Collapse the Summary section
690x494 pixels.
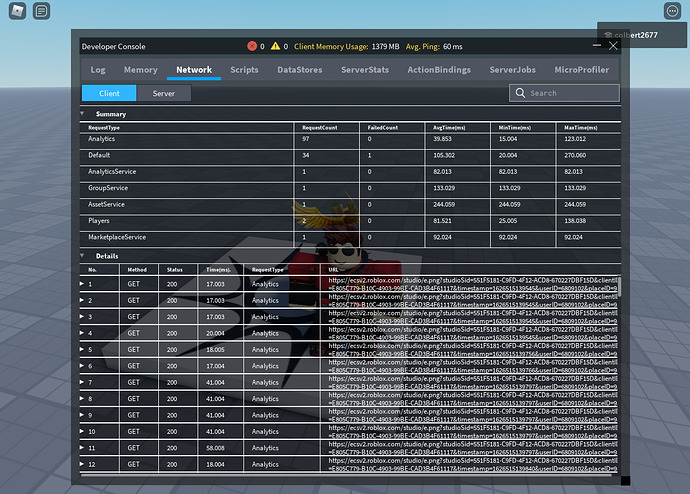point(82,113)
